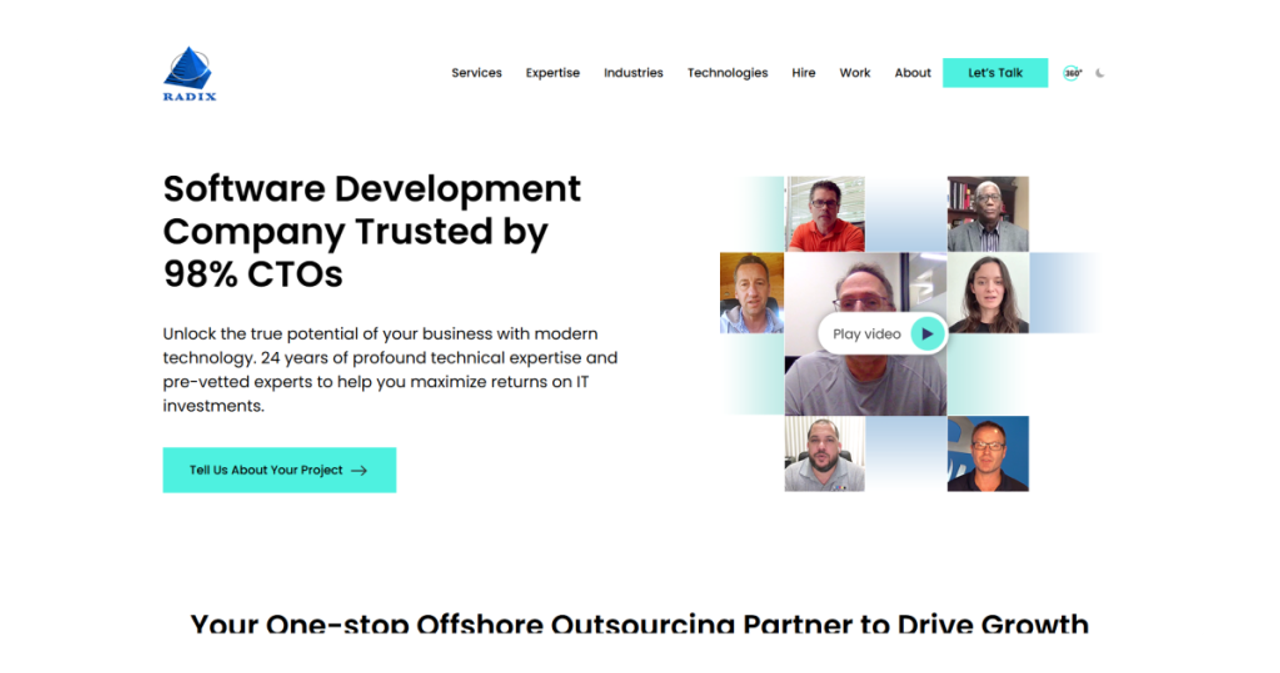Click the headline 'Software Development Company Trusted by 98% CTOs'
Screen dimensions: 1280x673
pyautogui.click(x=372, y=231)
